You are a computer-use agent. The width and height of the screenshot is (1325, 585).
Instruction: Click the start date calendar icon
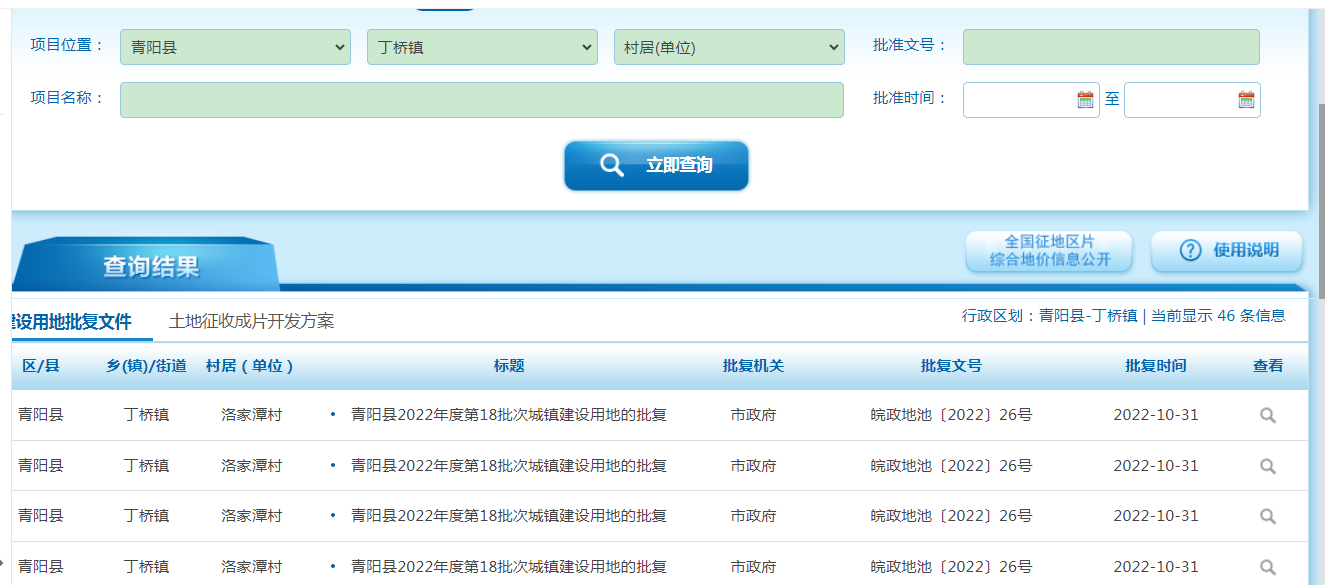pyautogui.click(x=1085, y=100)
